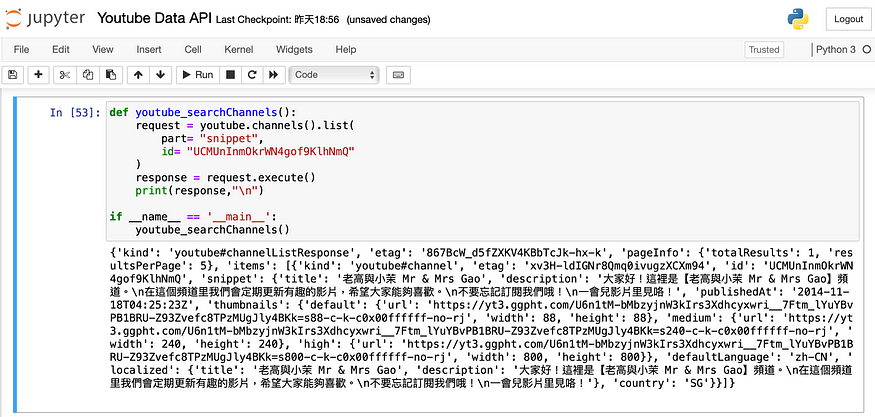Click the (unsaved changes) status text

coord(388,20)
